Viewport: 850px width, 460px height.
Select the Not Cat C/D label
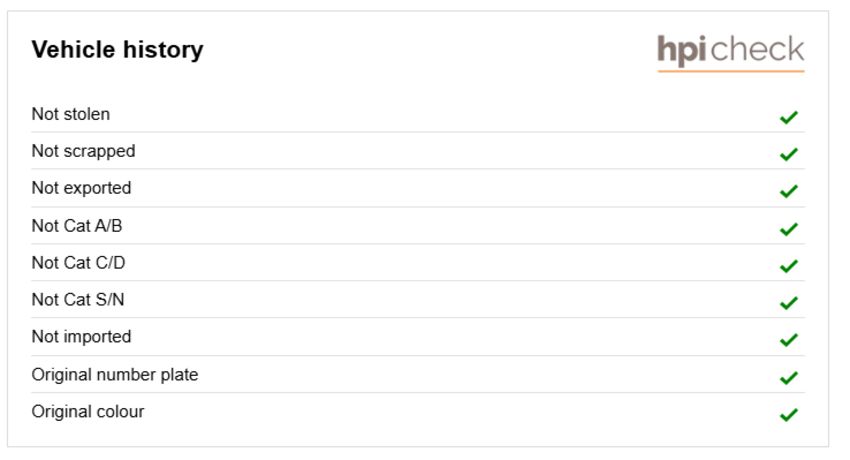[79, 263]
